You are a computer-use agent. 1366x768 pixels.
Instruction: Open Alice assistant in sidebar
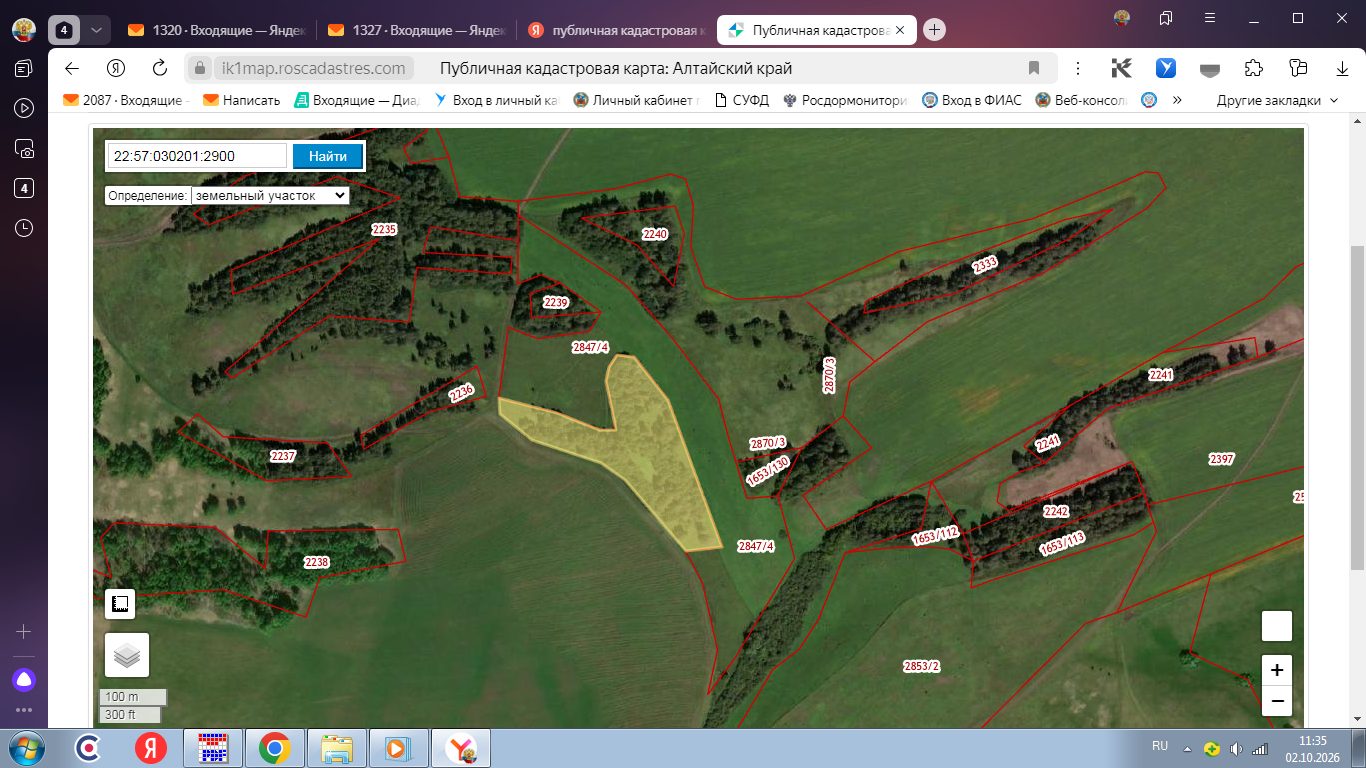[24, 680]
